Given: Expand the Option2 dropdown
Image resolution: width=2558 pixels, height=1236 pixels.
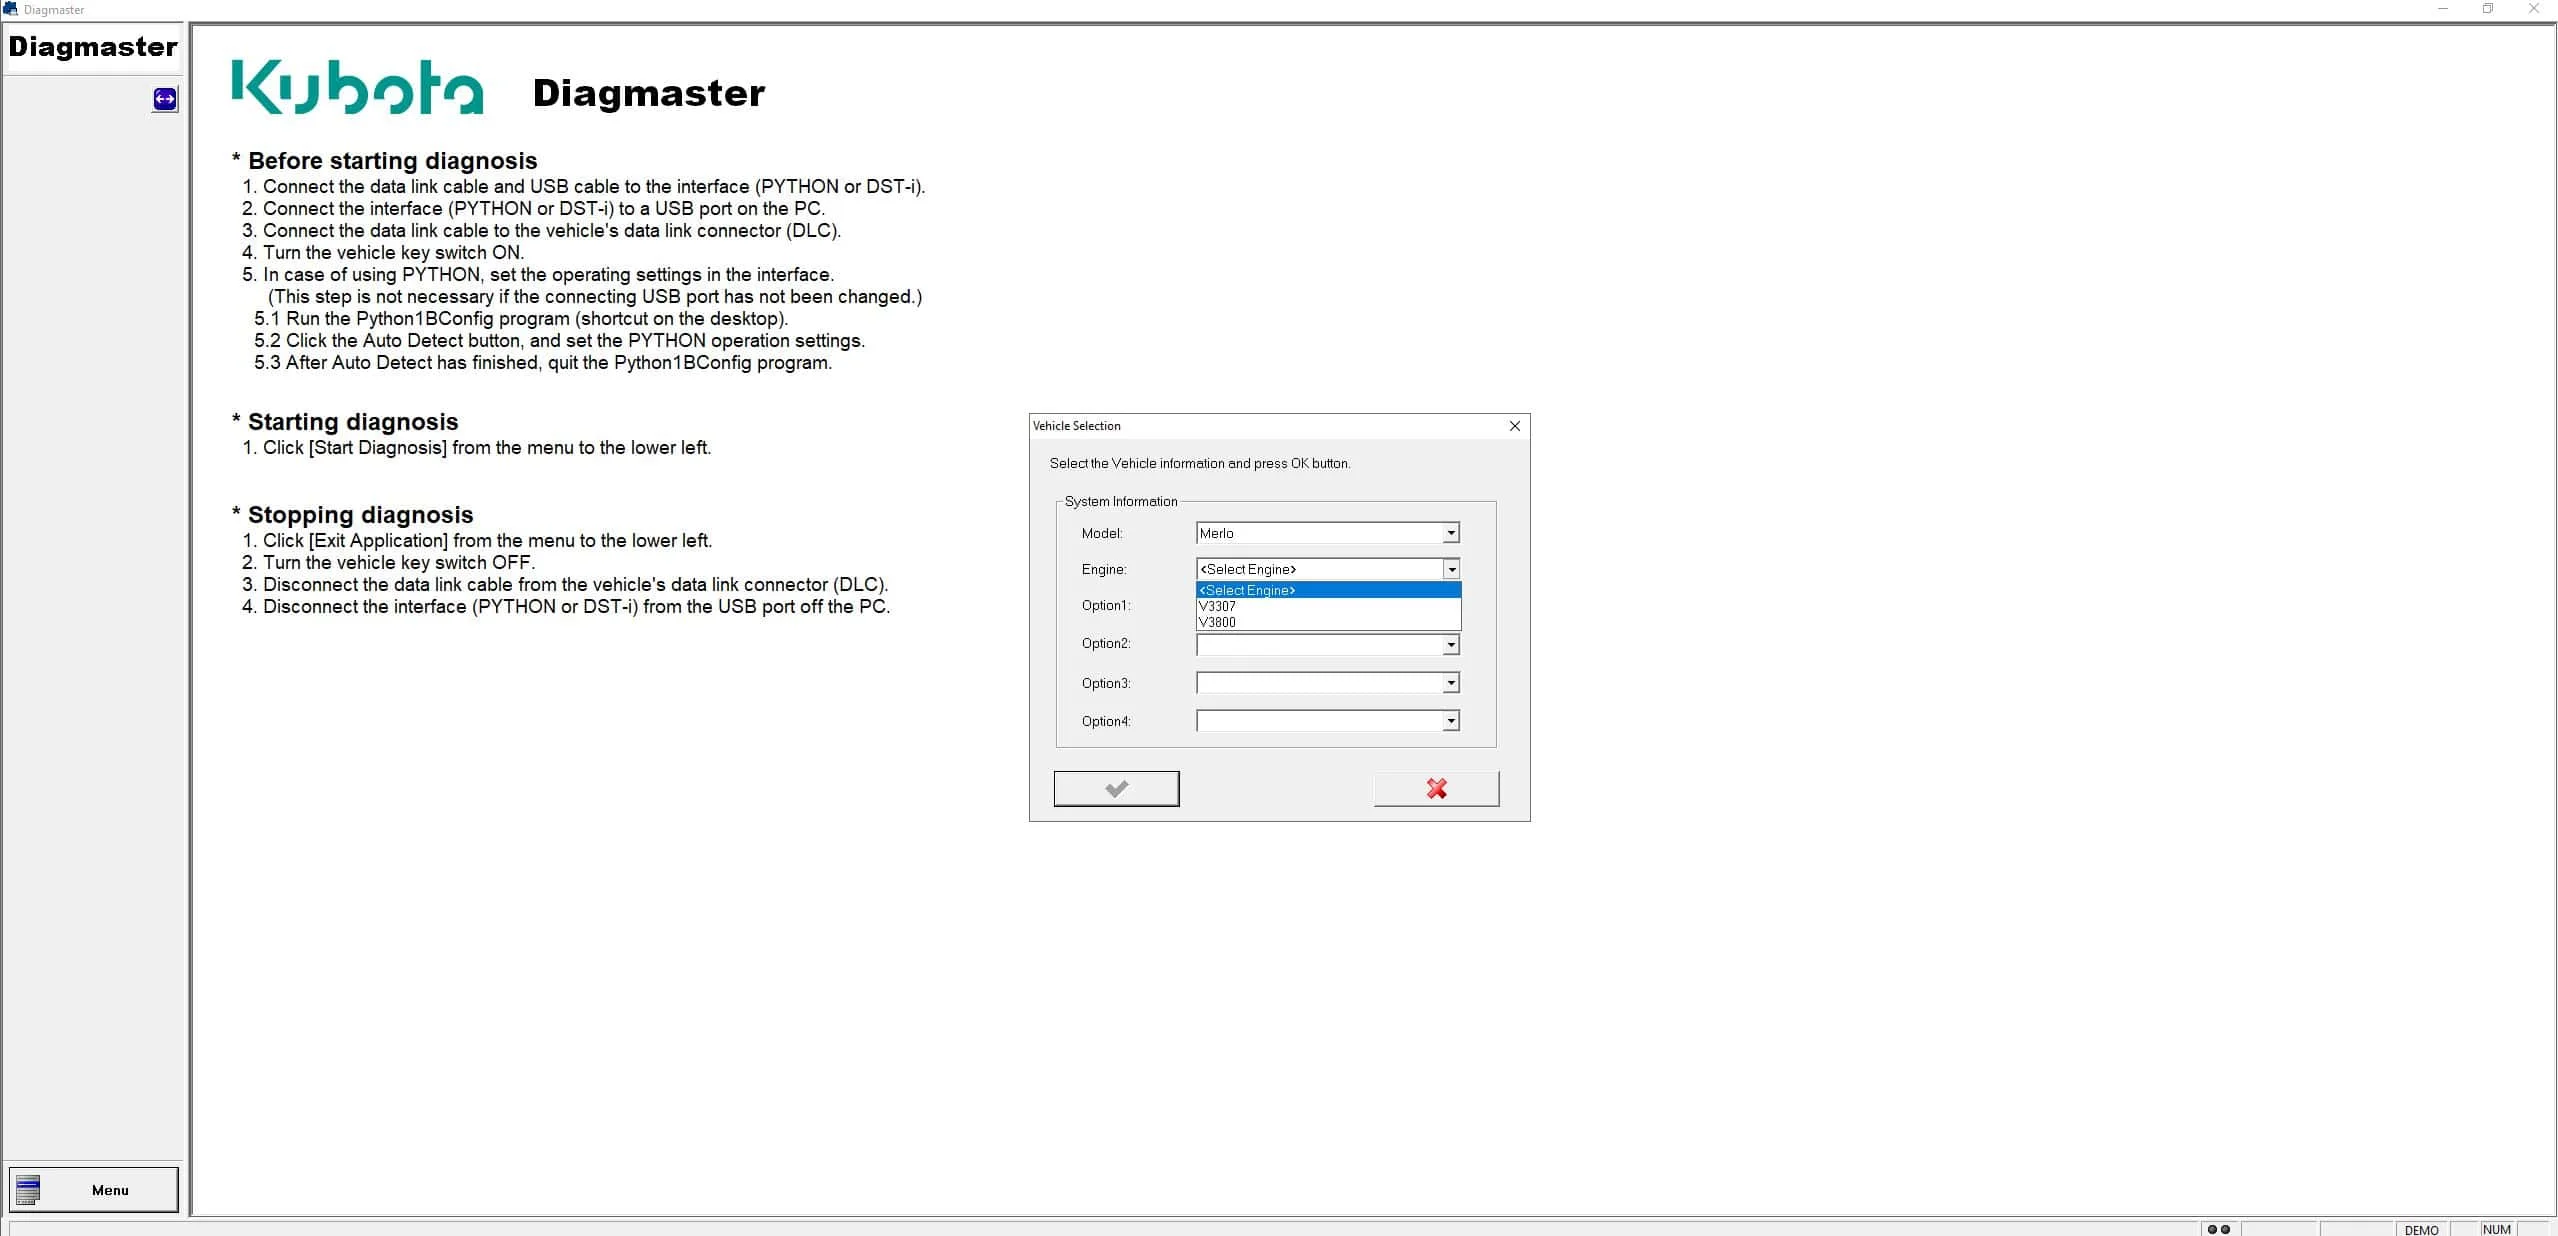Looking at the screenshot, I should pos(1450,645).
